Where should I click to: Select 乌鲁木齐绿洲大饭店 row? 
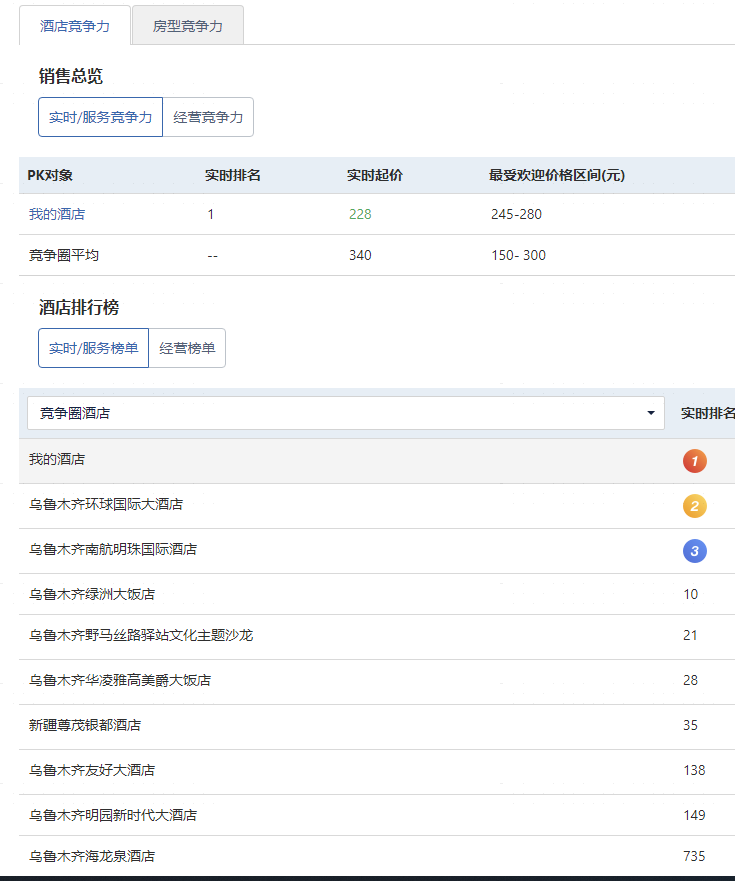pos(377,594)
